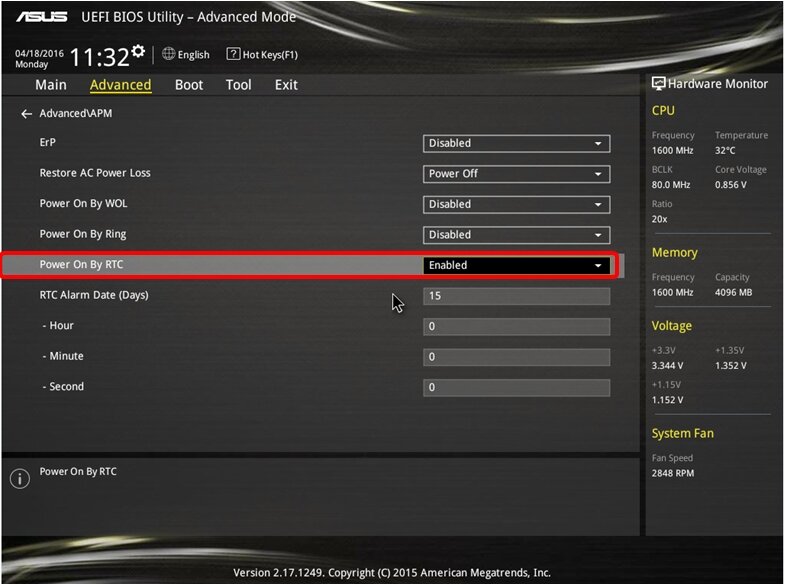Select the RTC Alarm Date (Days) label
Viewport: 786px width, 585px height.
94,295
